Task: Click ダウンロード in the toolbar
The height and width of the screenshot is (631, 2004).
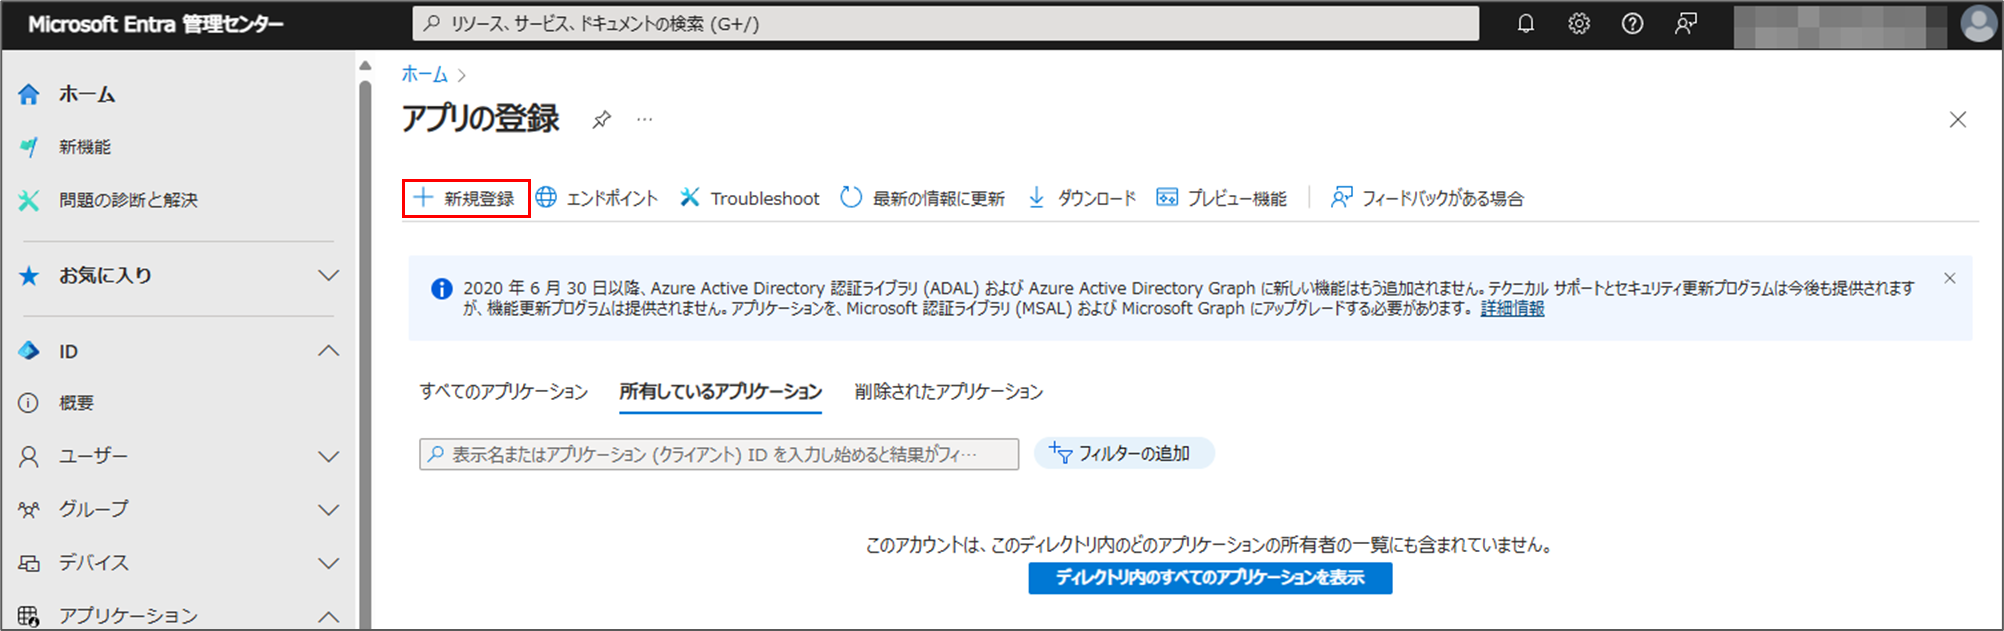Action: click(1082, 198)
